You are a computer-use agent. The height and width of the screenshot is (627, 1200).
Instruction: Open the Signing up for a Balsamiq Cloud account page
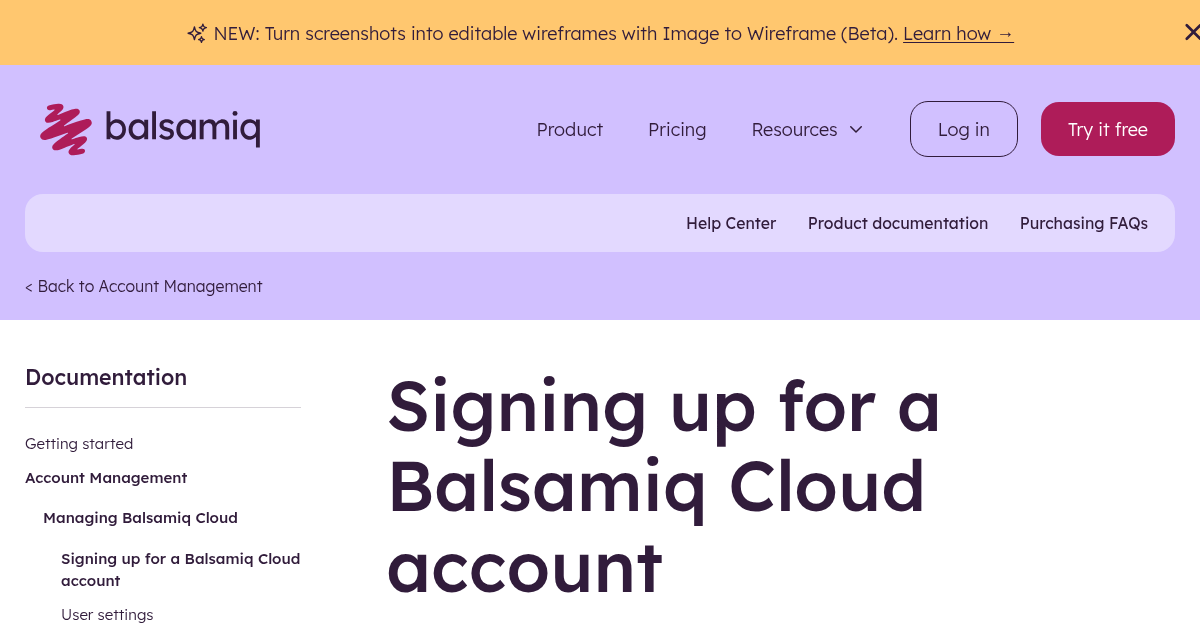tap(180, 569)
